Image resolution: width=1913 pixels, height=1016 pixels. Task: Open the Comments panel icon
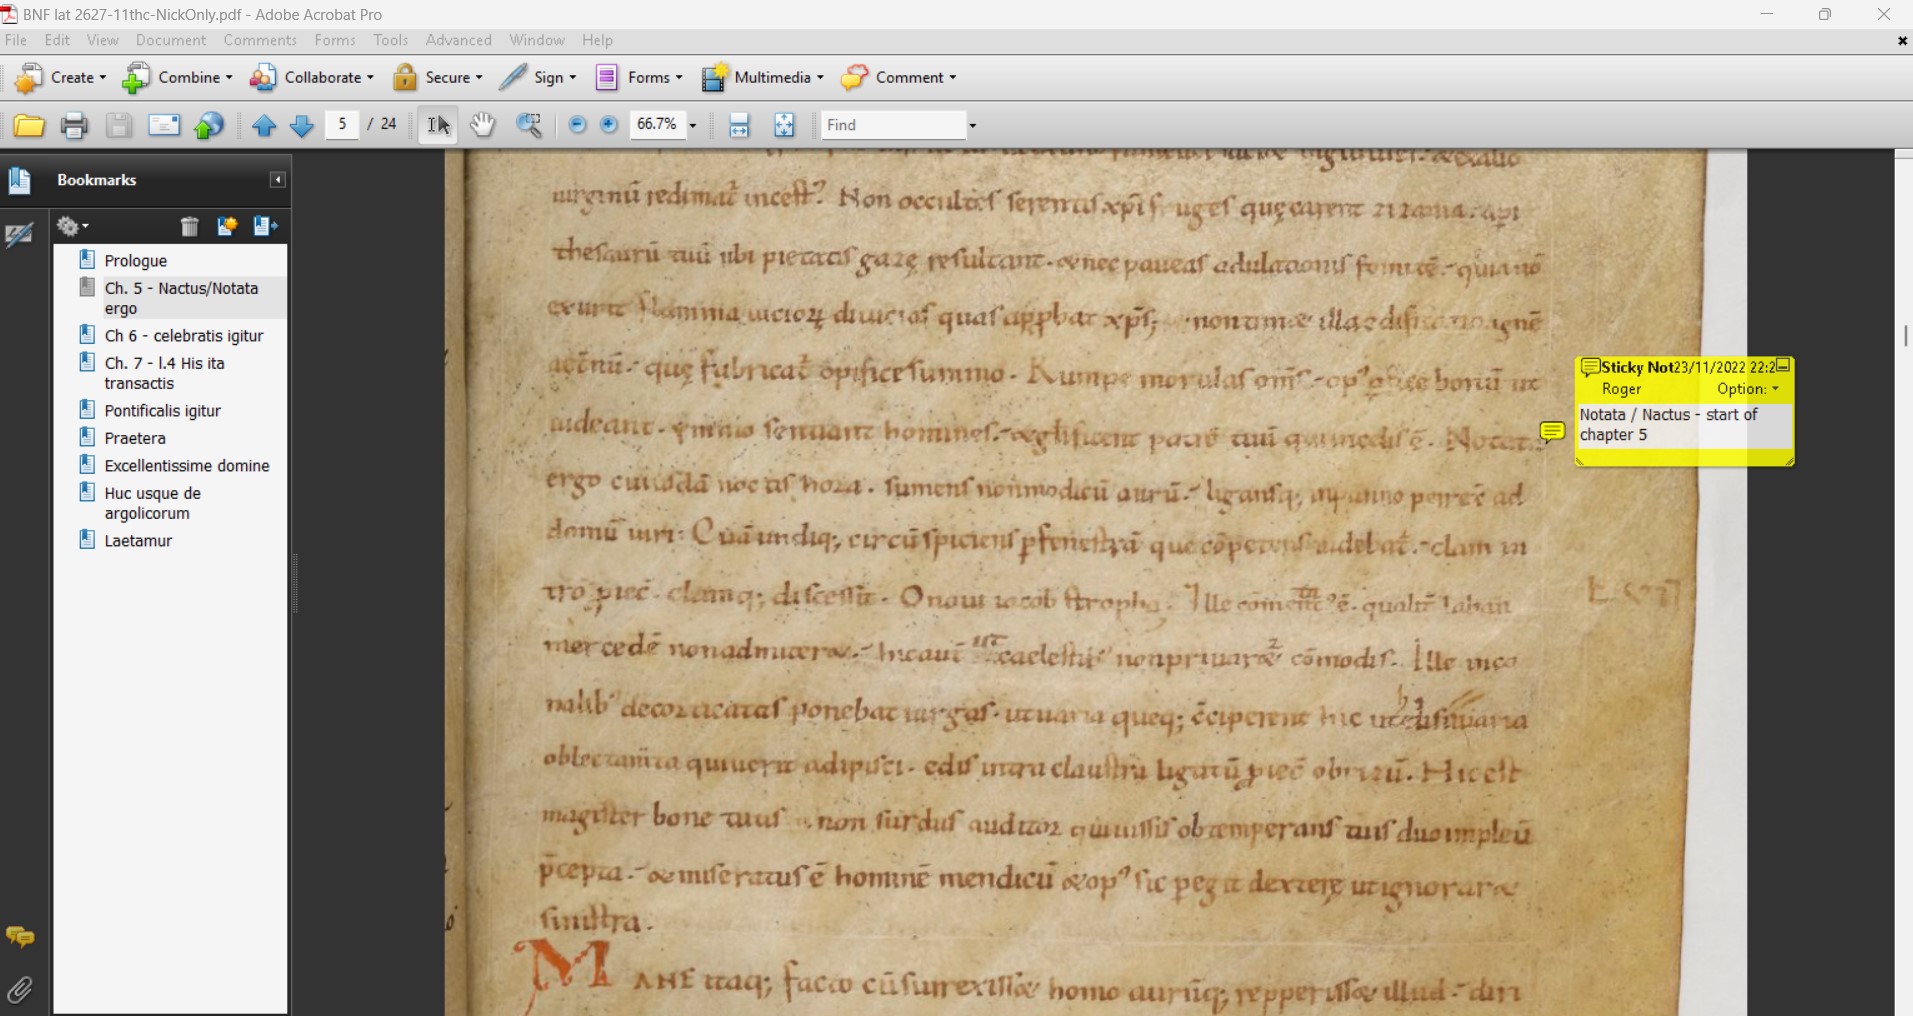pyautogui.click(x=20, y=937)
